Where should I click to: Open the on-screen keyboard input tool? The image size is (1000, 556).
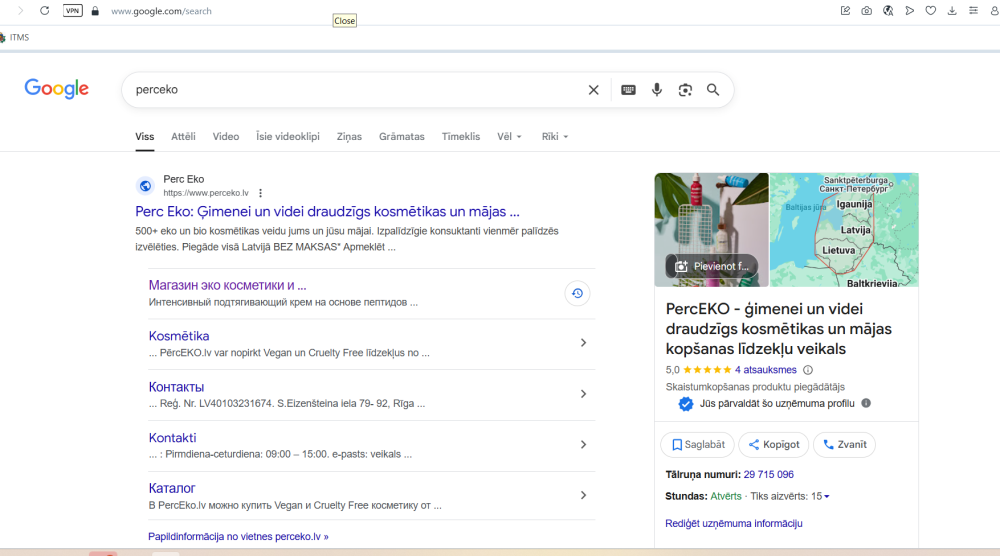(x=628, y=90)
